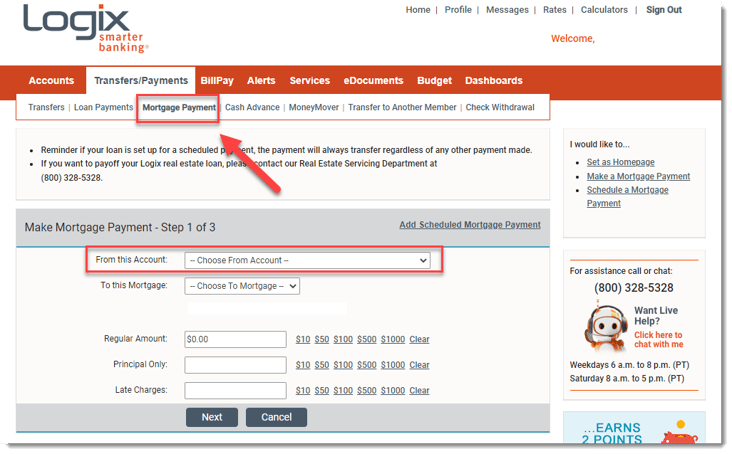Open the Cash Advance submenu item
The image size is (732, 454).
(x=252, y=107)
